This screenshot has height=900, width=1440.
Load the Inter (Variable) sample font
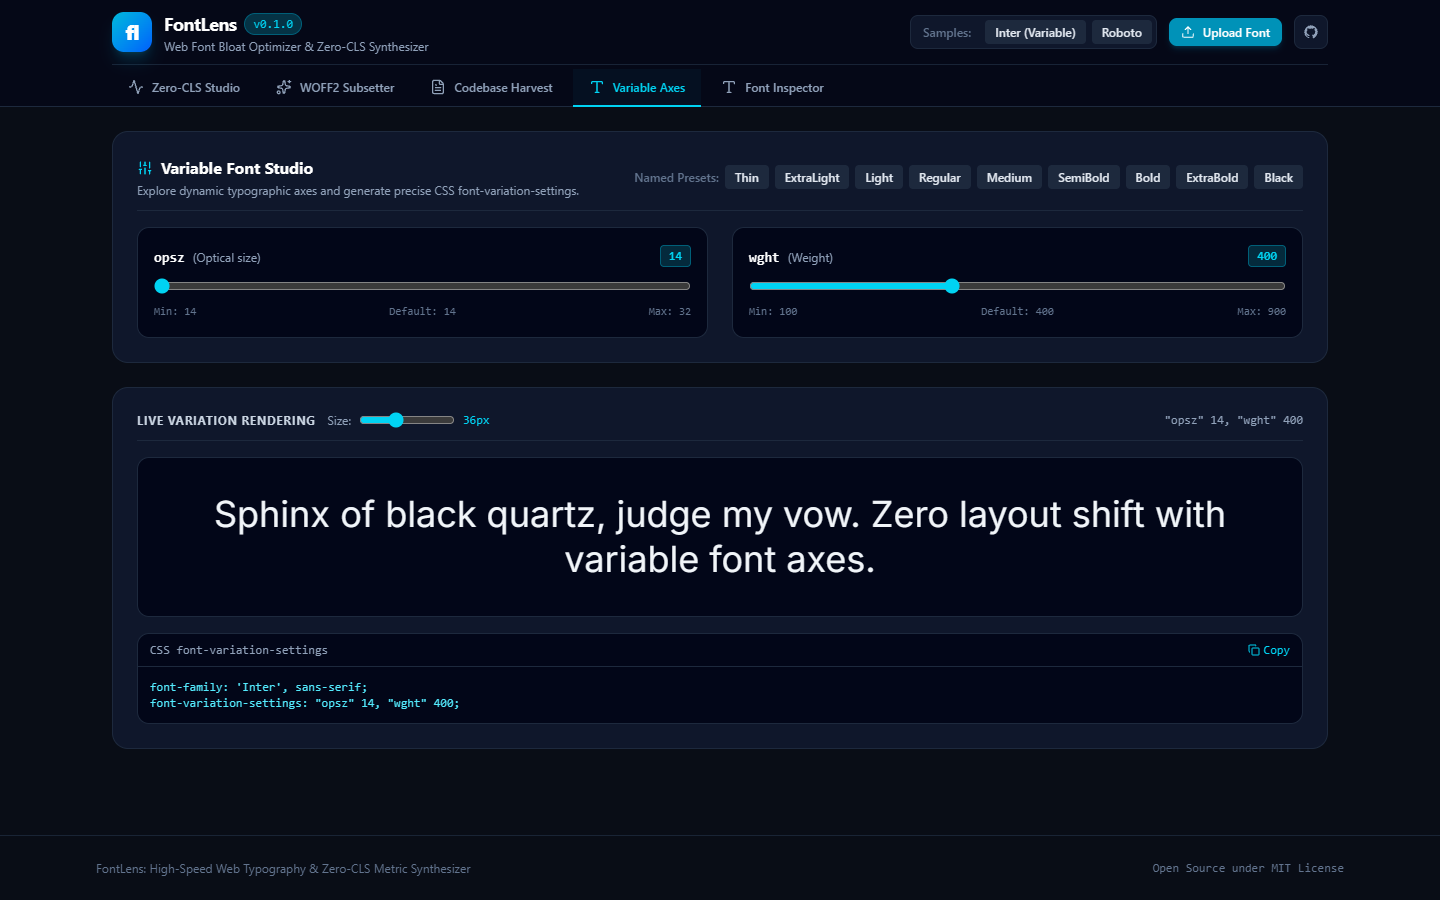[x=1035, y=33]
